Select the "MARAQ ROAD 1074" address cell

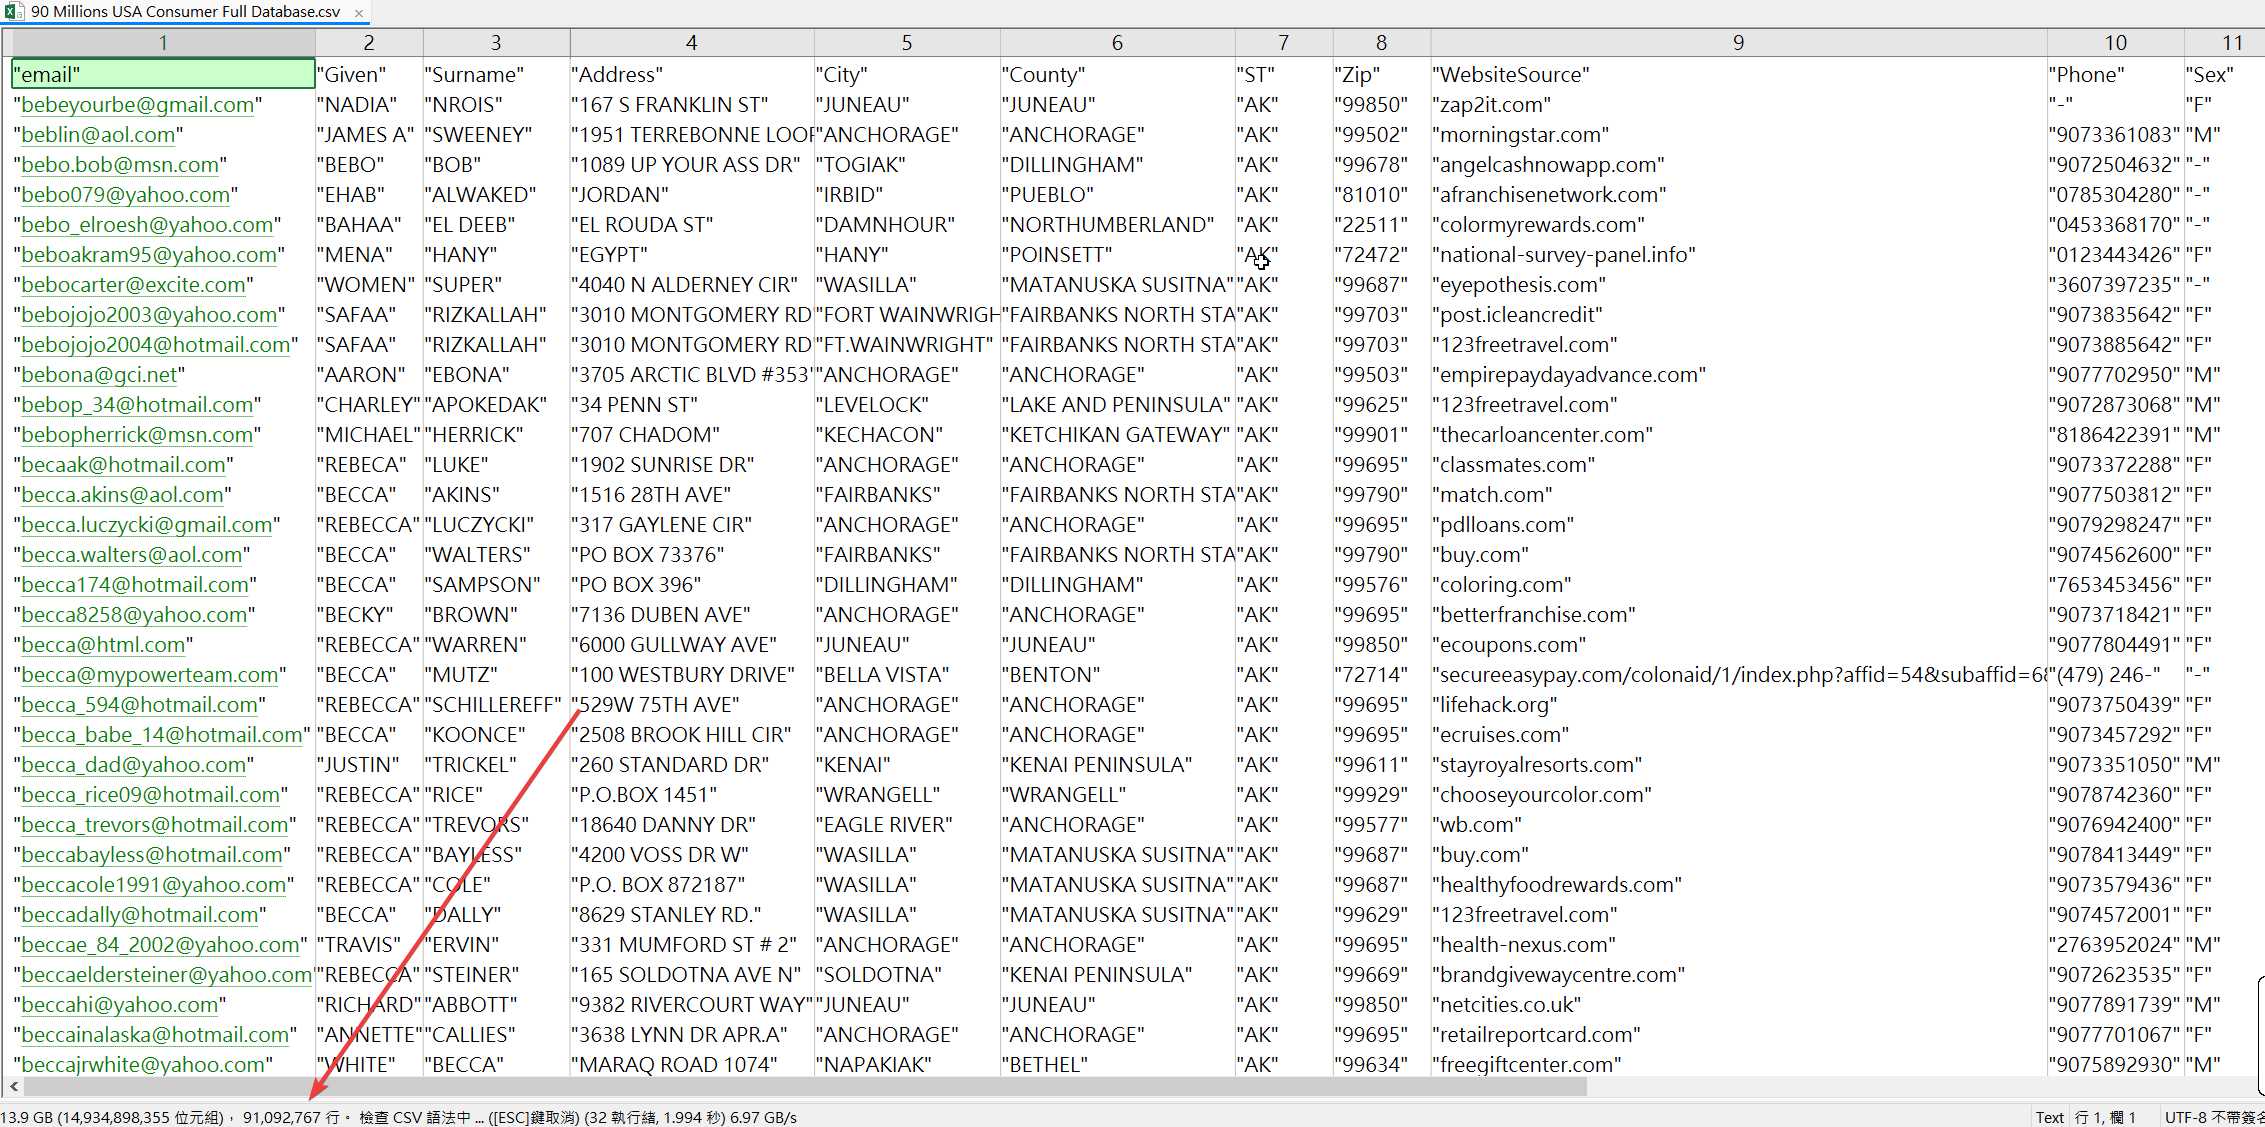[x=691, y=1065]
